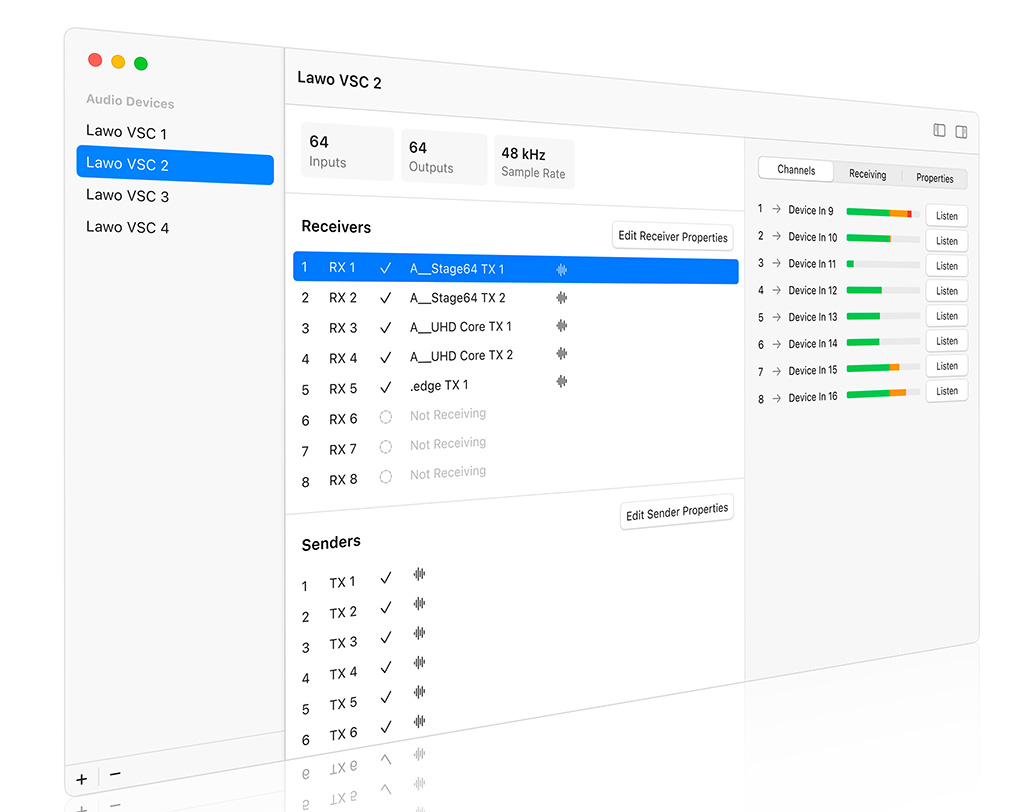1024x812 pixels.
Task: Select Lawo VSC 4 in Audio Devices
Action: [127, 227]
